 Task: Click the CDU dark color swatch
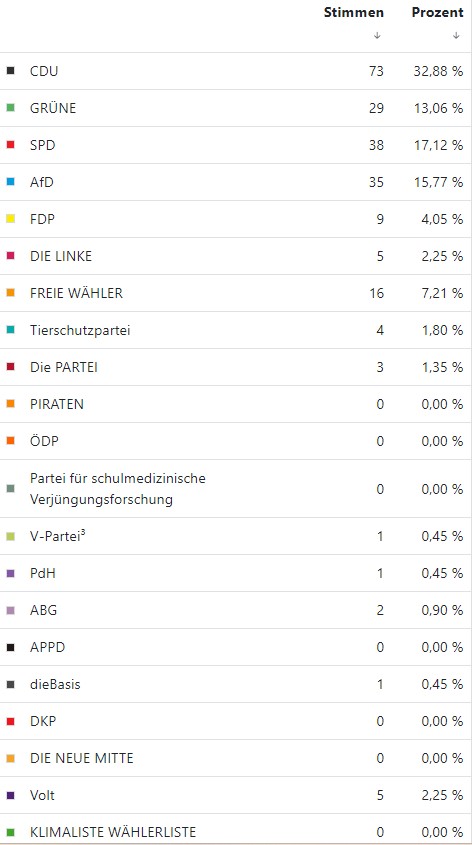click(x=10, y=71)
